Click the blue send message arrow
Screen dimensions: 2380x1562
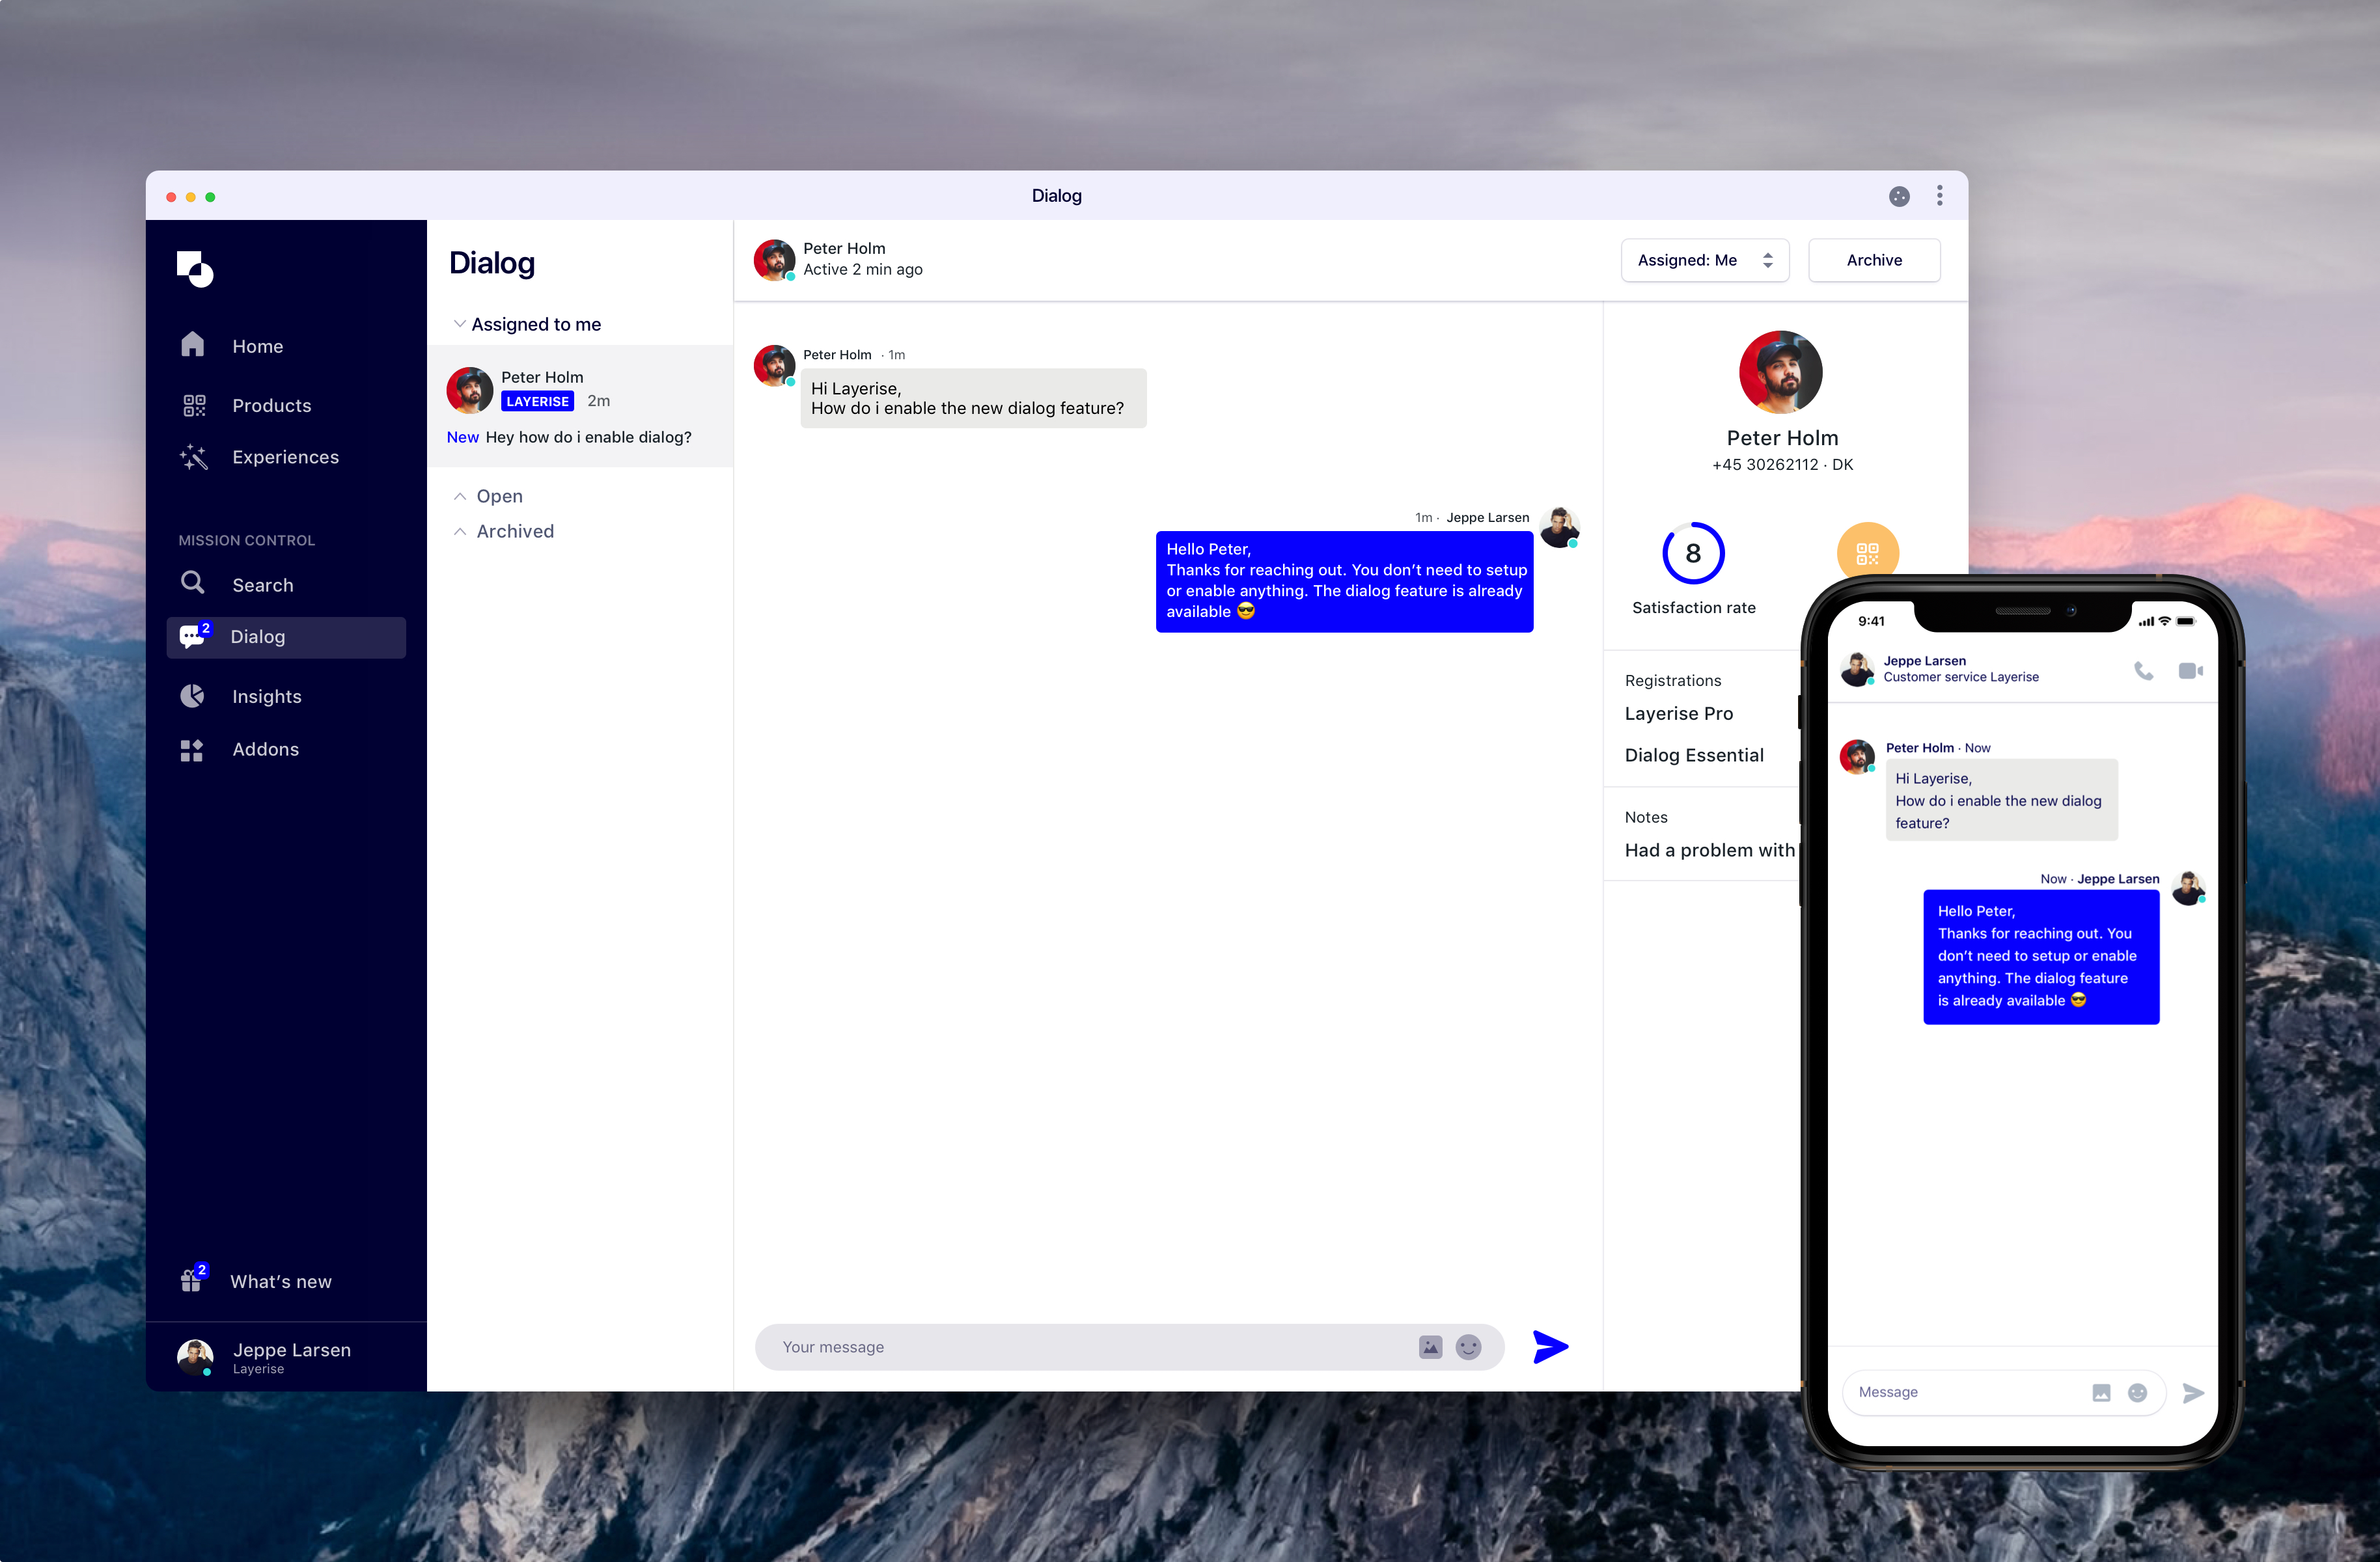1549,1346
